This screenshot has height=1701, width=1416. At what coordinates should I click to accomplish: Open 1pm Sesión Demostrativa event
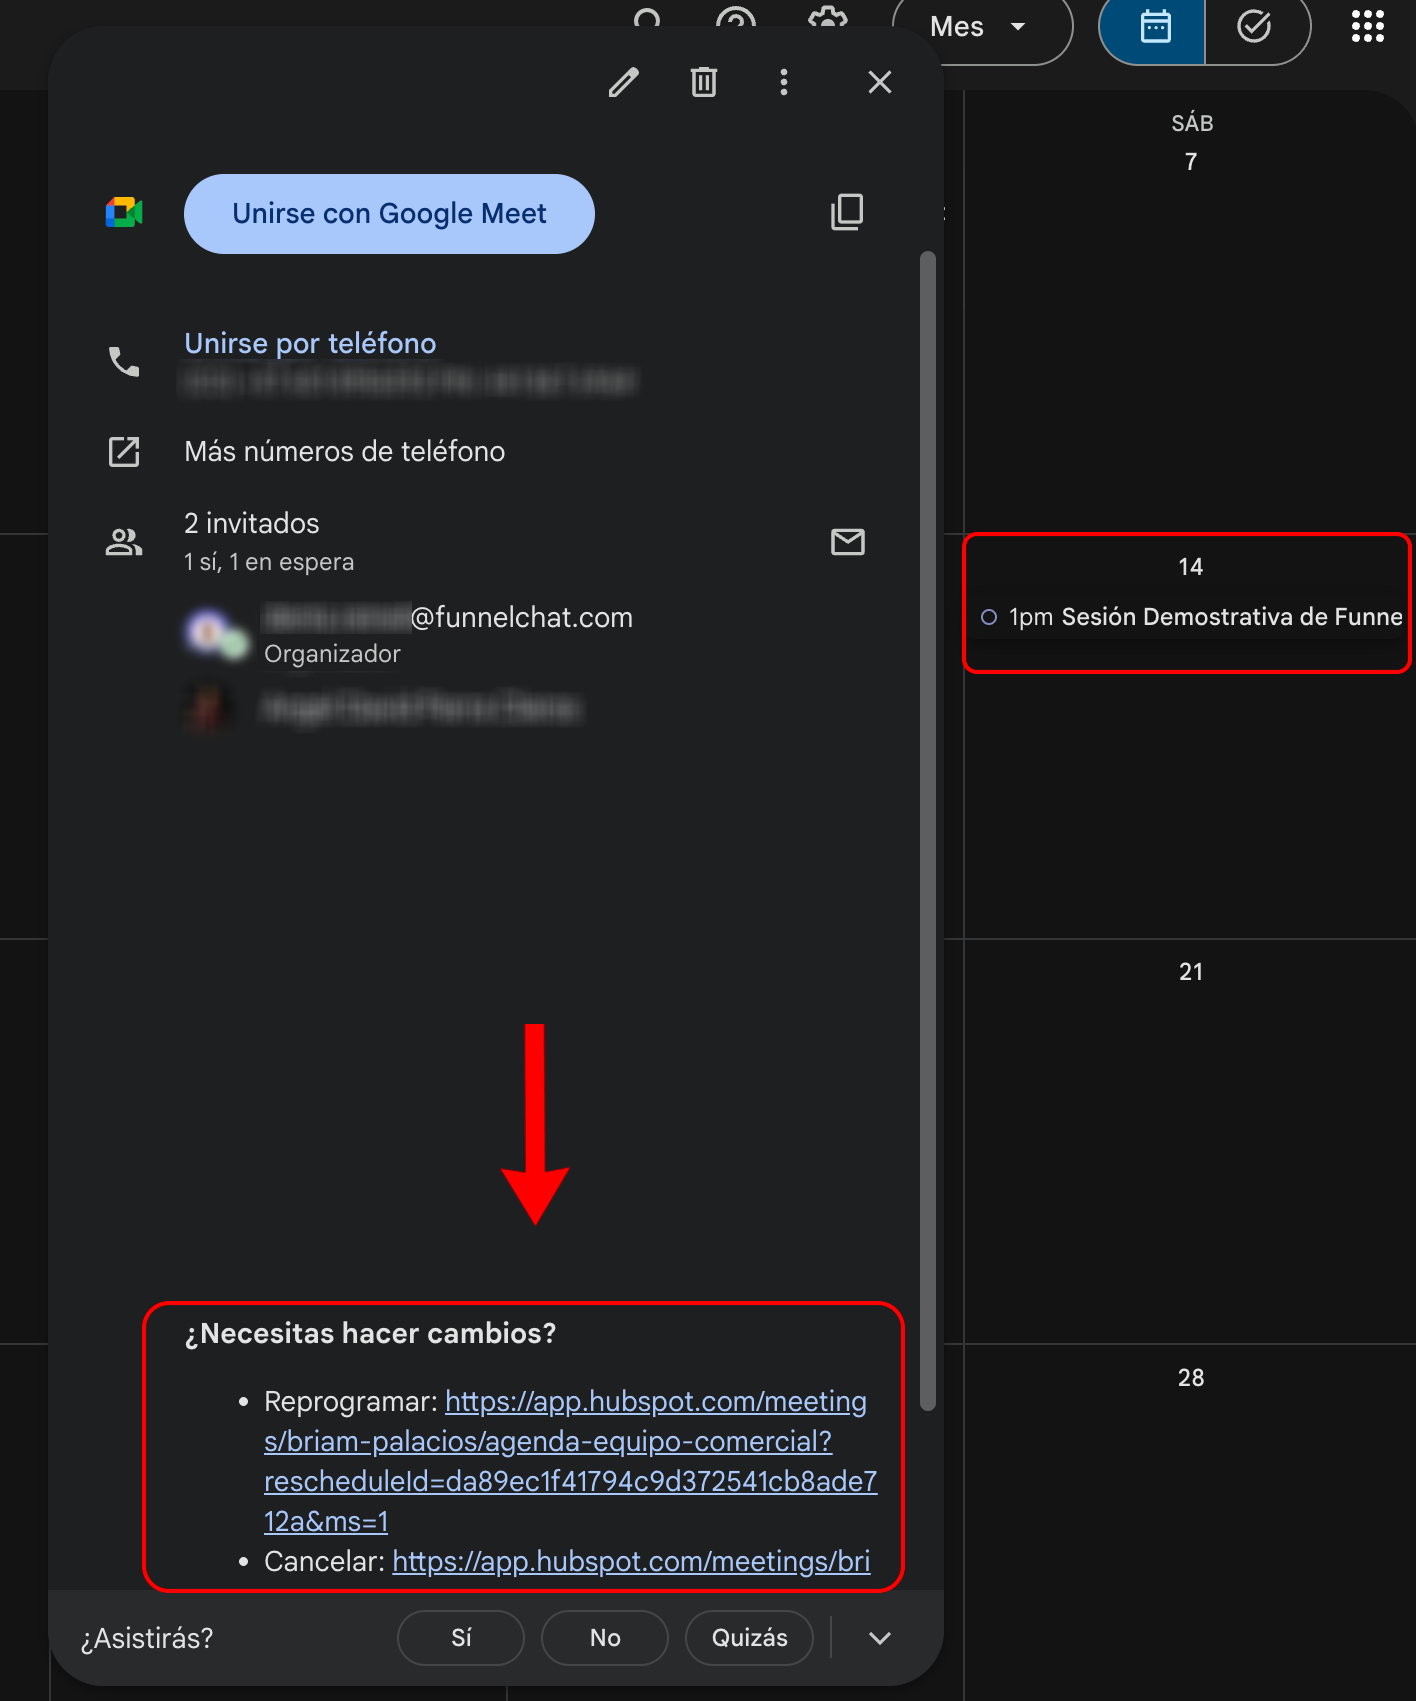click(x=1191, y=617)
